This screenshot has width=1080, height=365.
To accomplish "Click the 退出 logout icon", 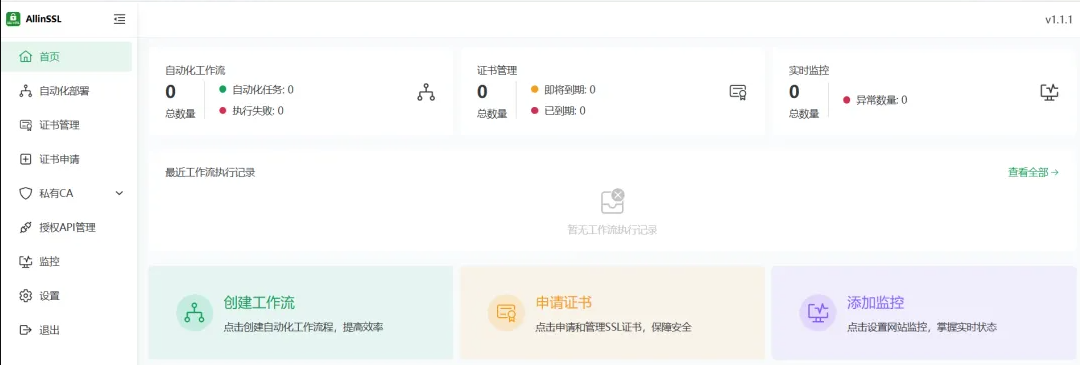I will (x=25, y=330).
